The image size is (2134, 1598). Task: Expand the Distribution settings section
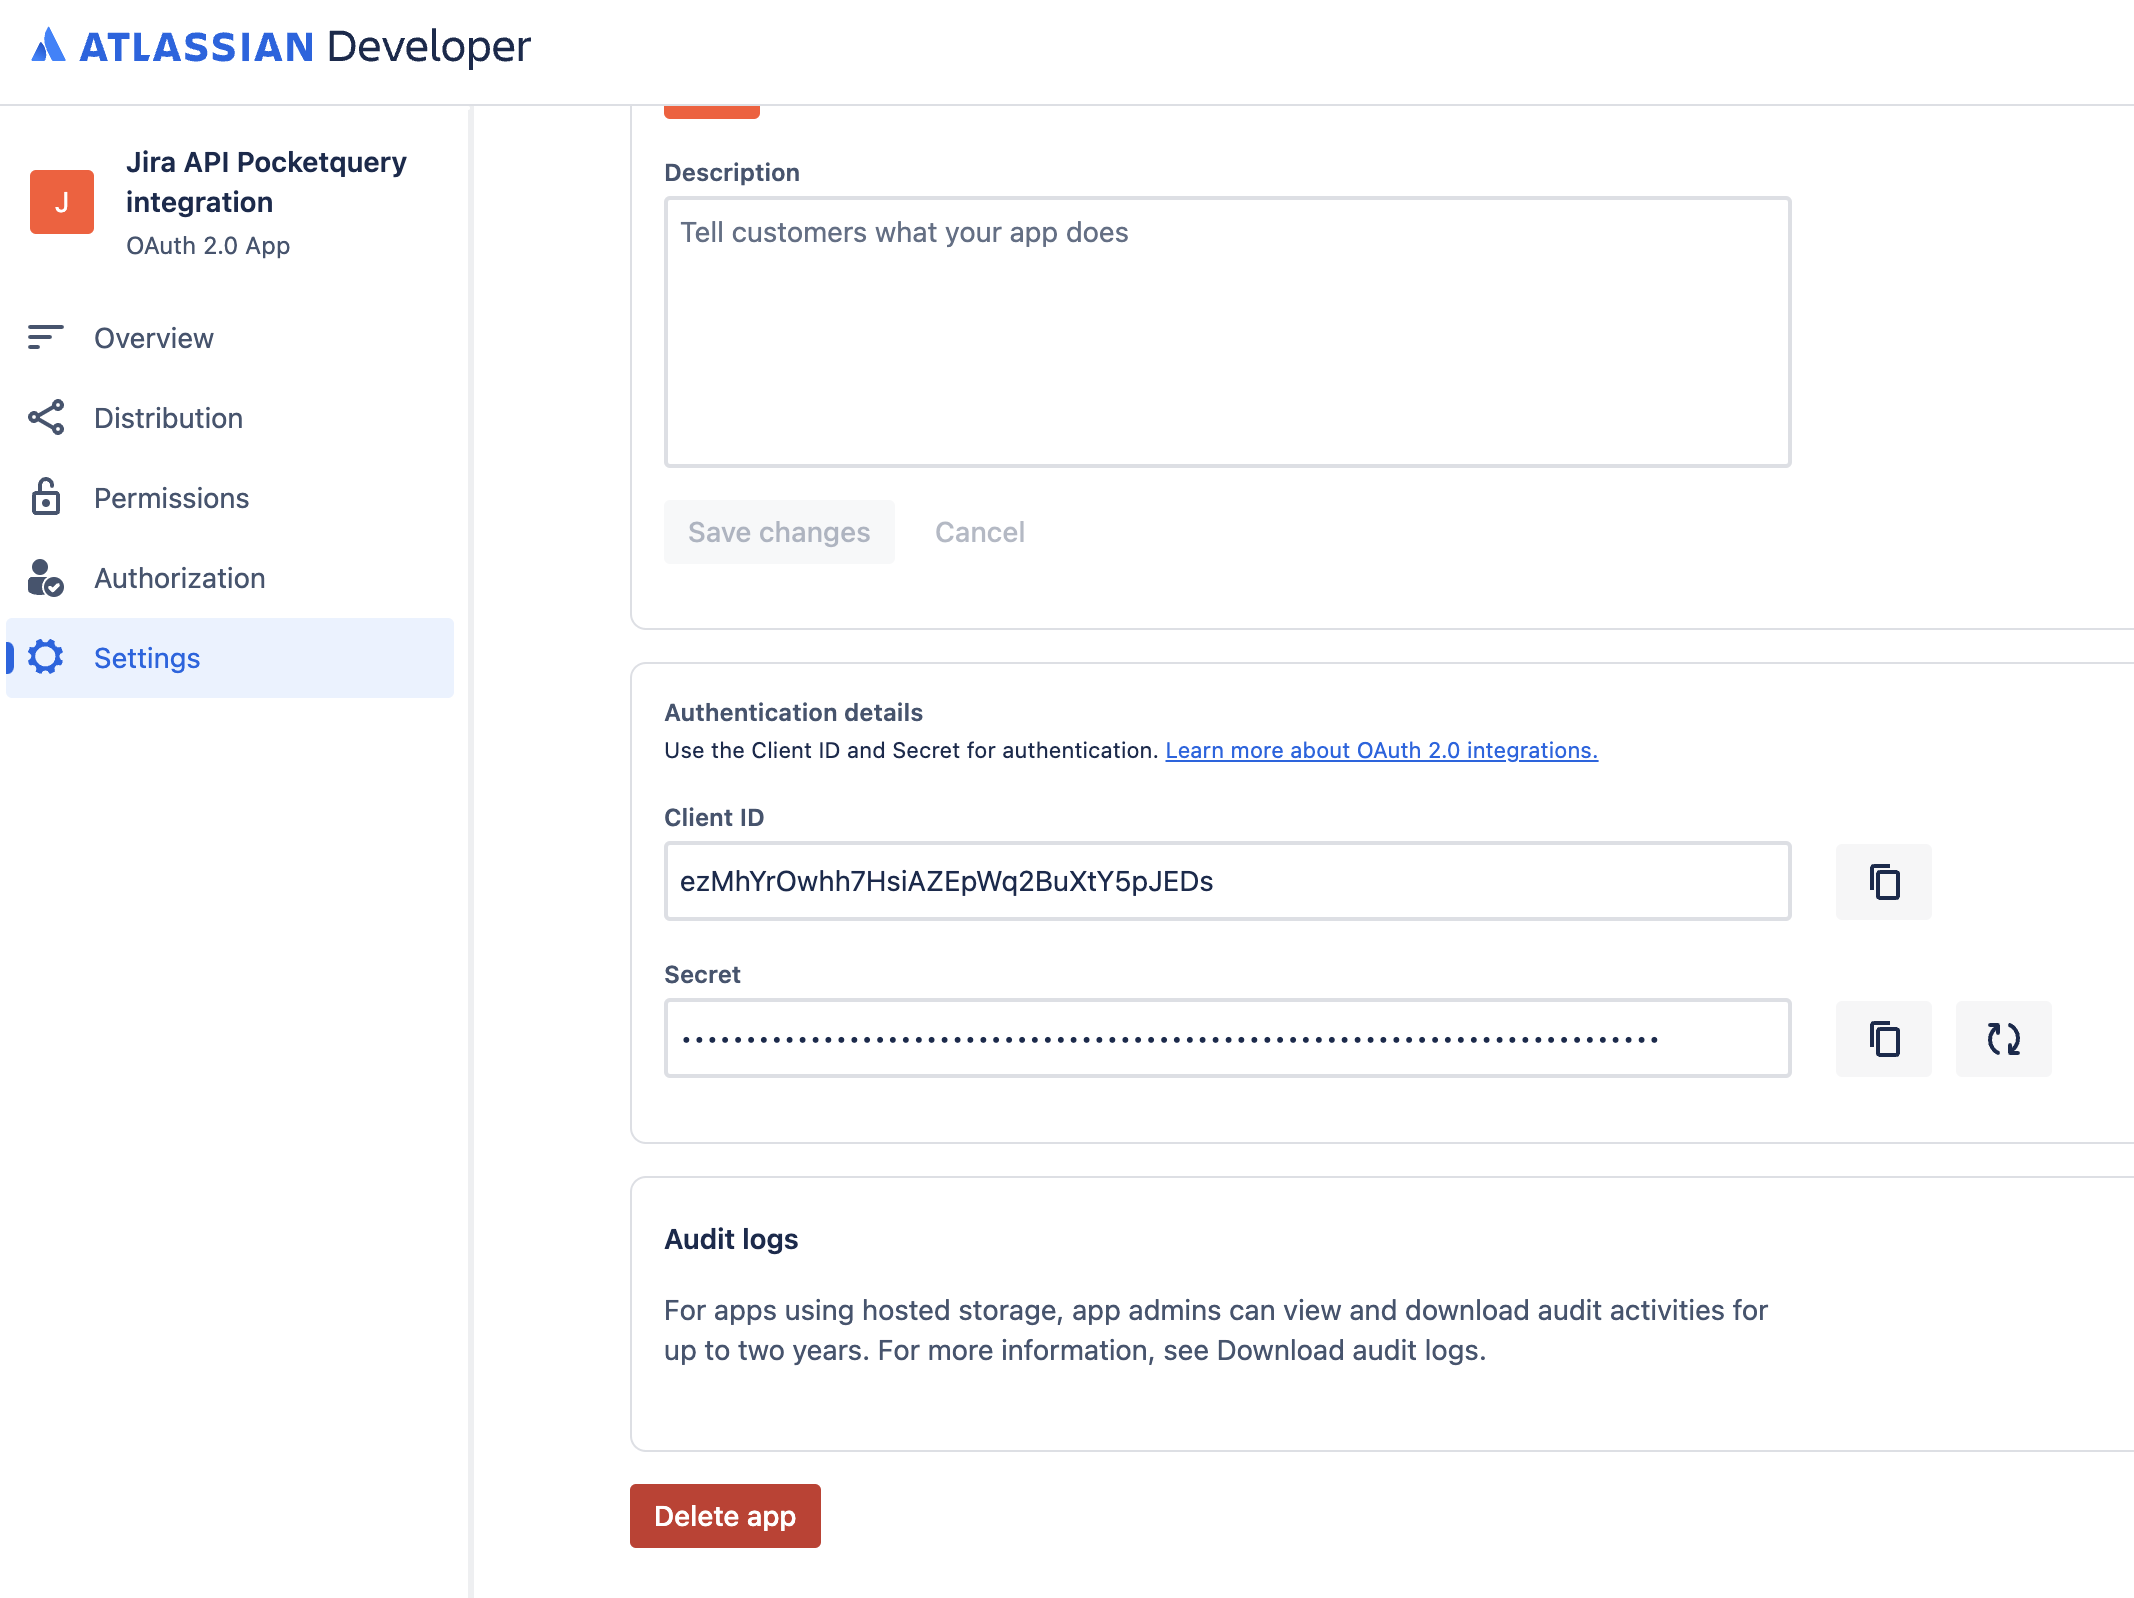click(168, 416)
